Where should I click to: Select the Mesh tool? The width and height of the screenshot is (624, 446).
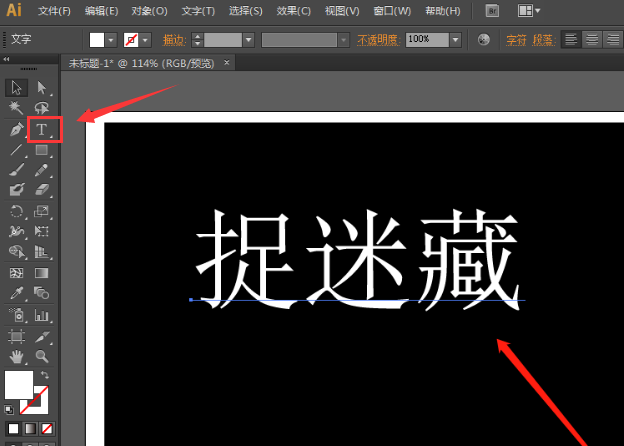pyautogui.click(x=16, y=273)
